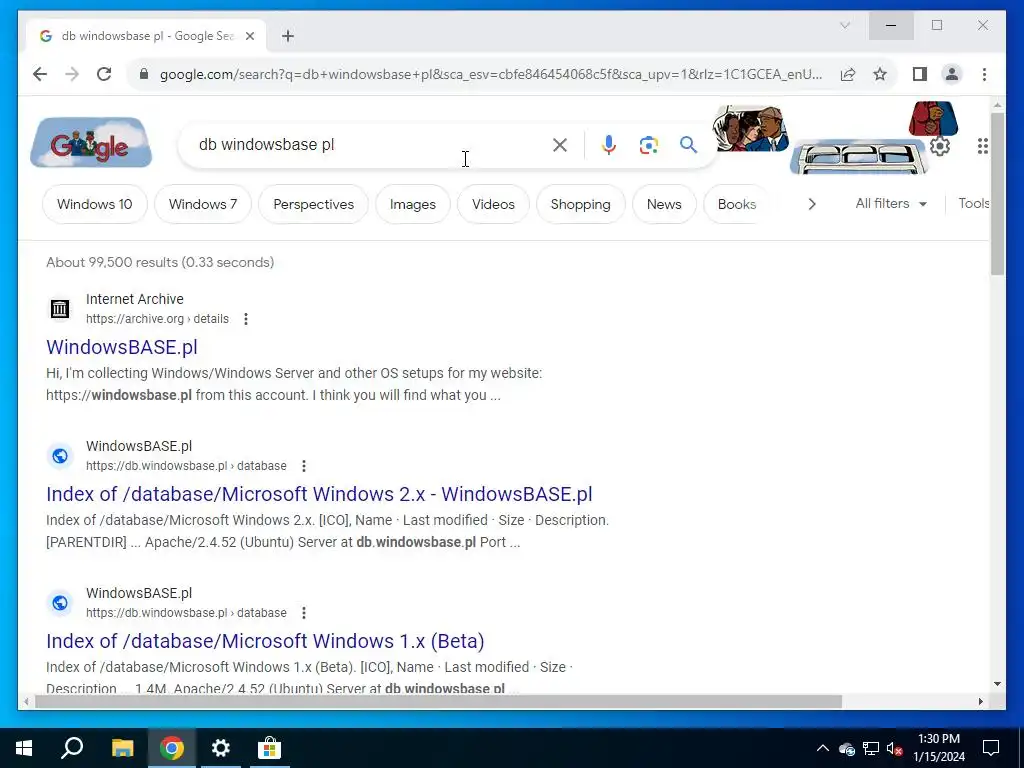
Task: View site information lock icon
Action: 144,74
